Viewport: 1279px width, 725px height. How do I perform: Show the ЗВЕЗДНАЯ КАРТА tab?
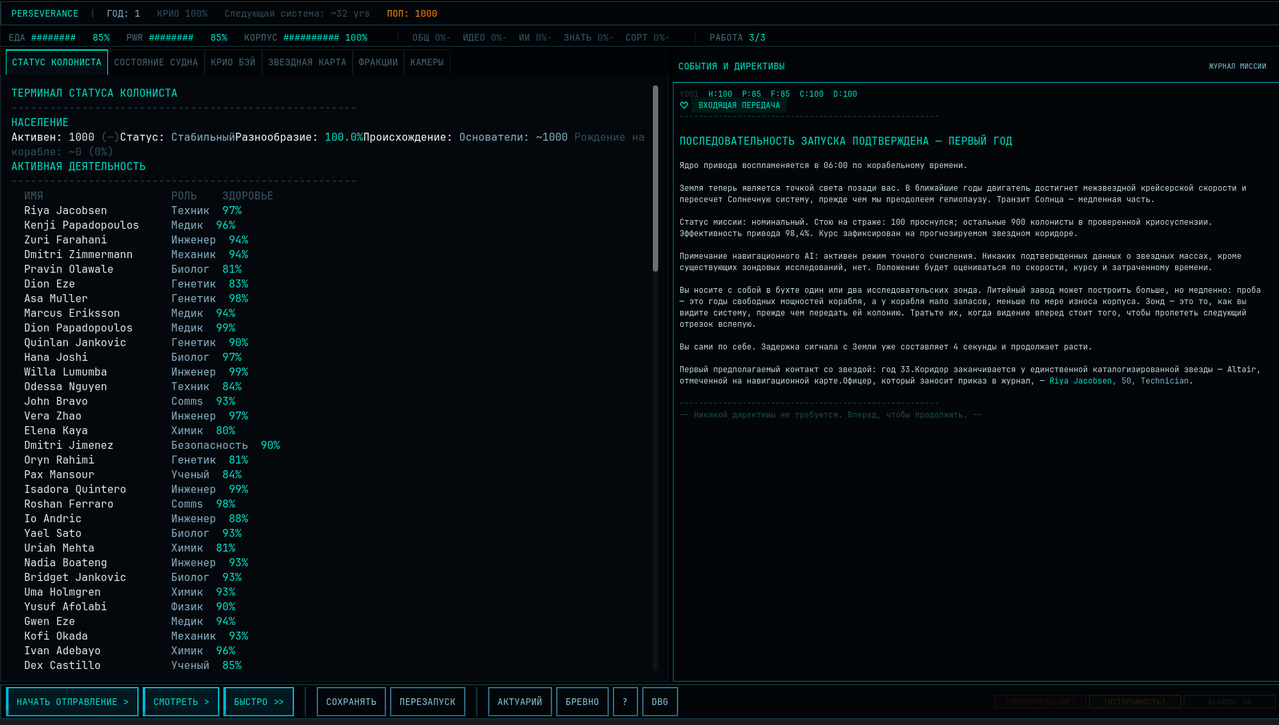tap(307, 62)
